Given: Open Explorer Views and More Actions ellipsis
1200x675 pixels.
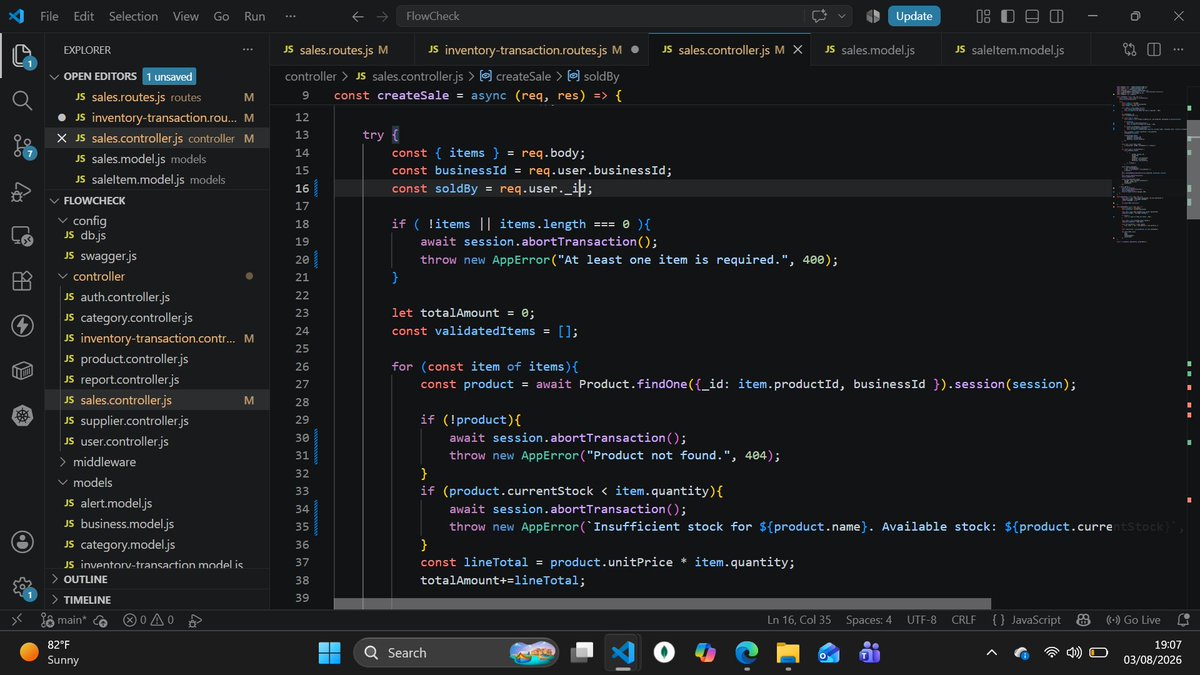Looking at the screenshot, I should pos(248,50).
